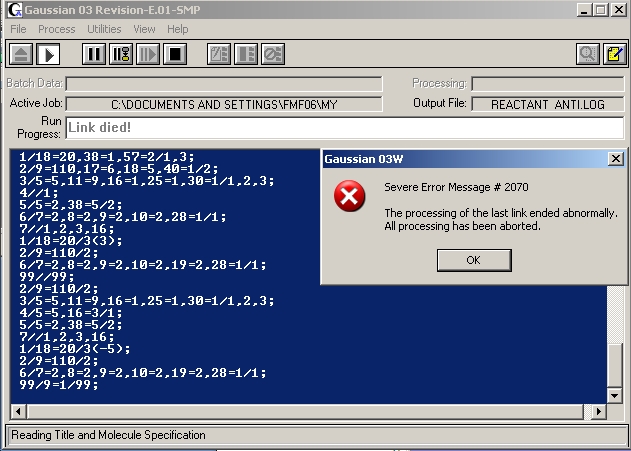
Task: Click the Batch Data field
Action: click(x=224, y=84)
